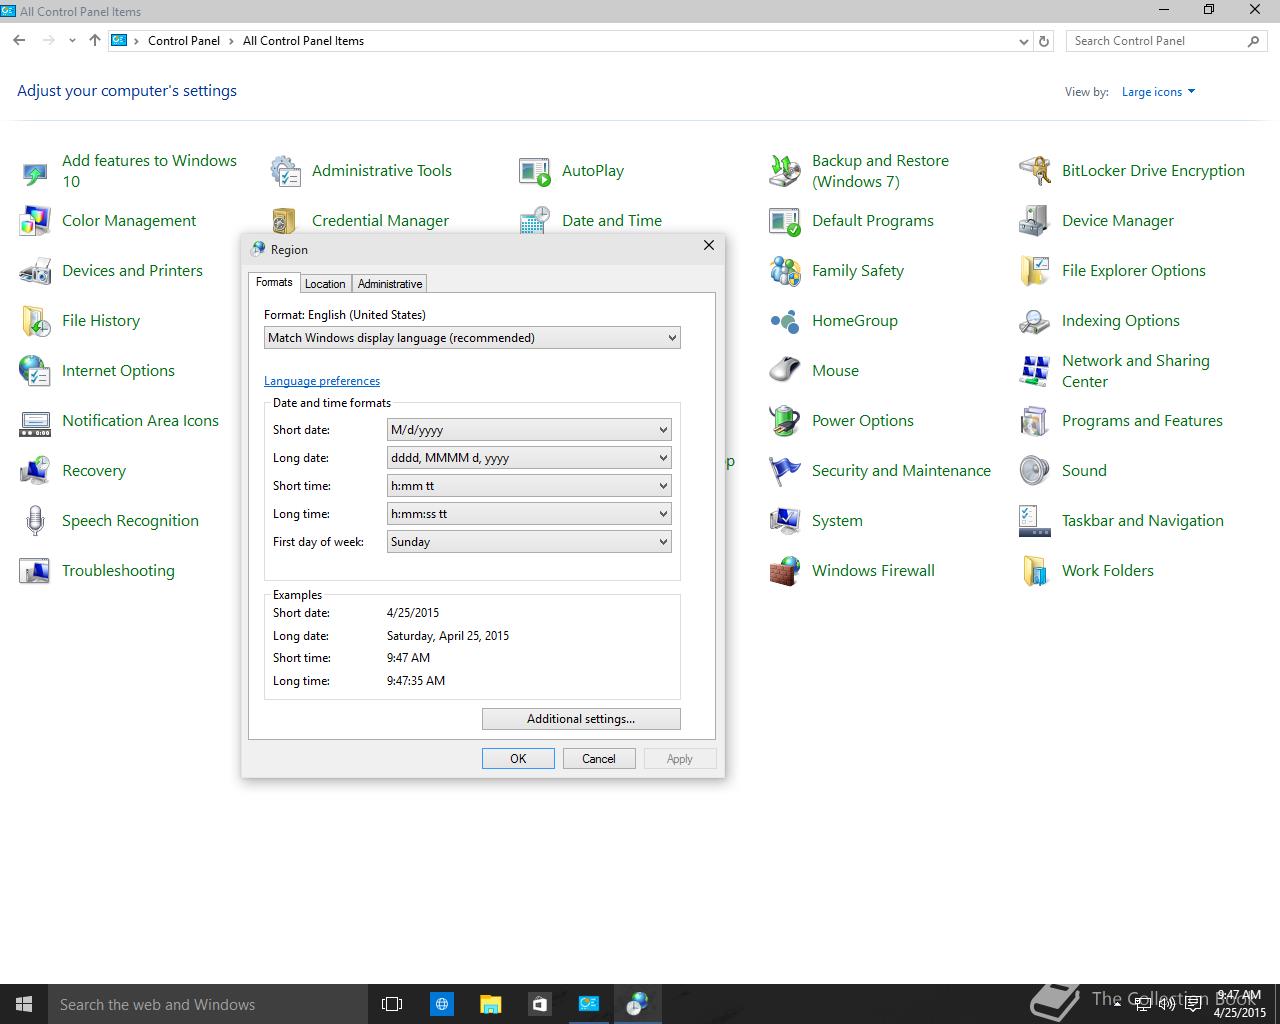
Task: Open the First day of week dropdown
Action: coord(529,542)
